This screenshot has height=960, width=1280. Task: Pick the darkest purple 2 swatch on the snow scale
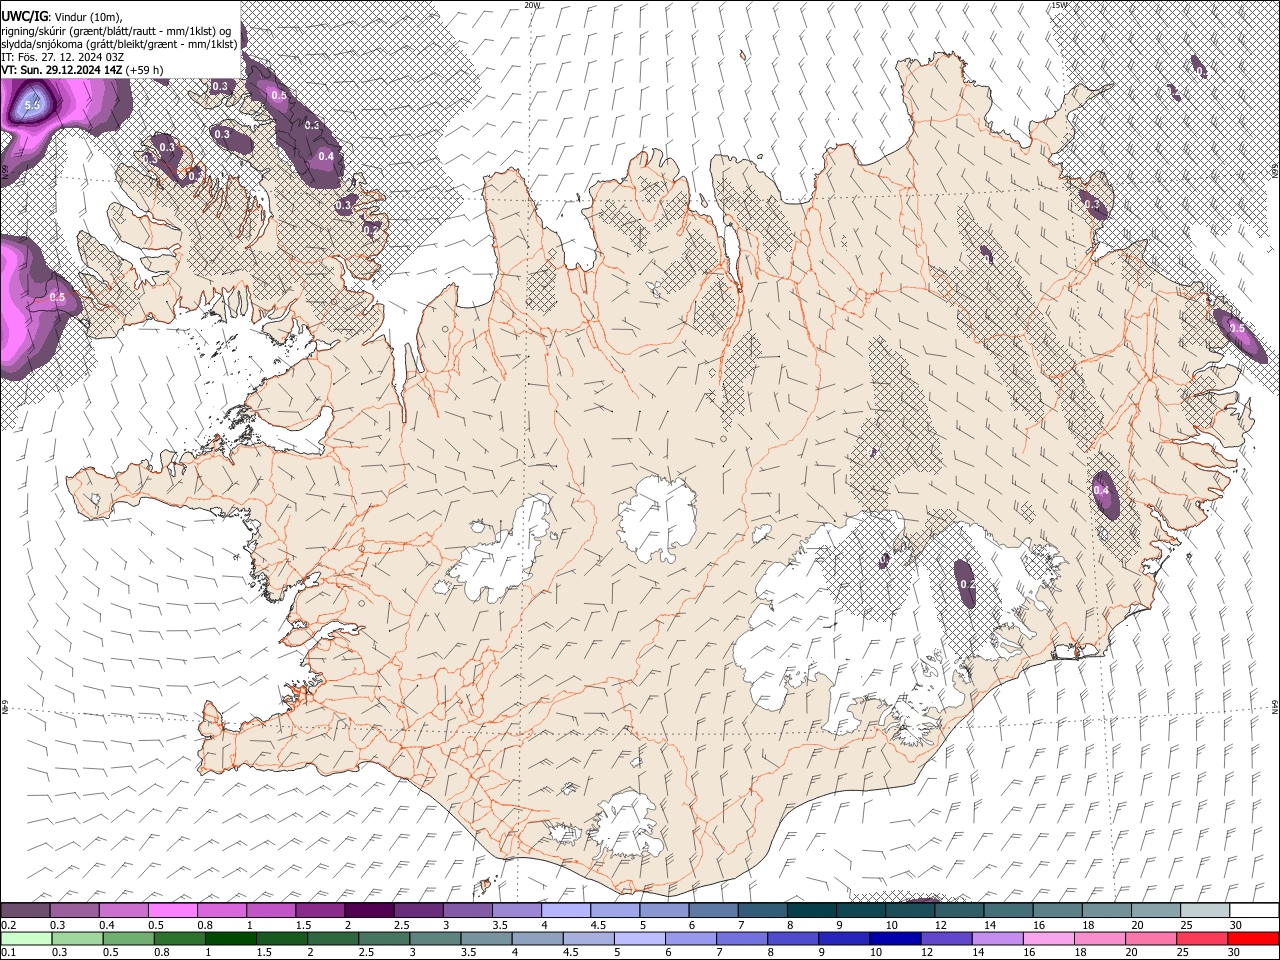click(x=369, y=910)
